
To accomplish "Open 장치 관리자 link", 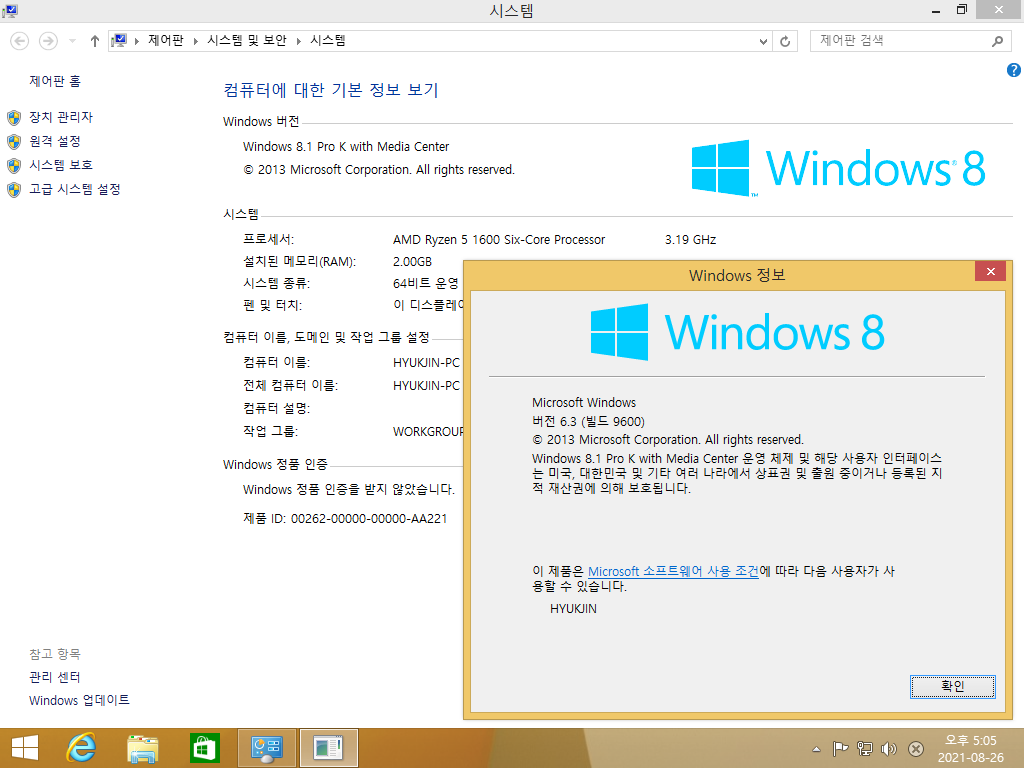I will point(61,117).
